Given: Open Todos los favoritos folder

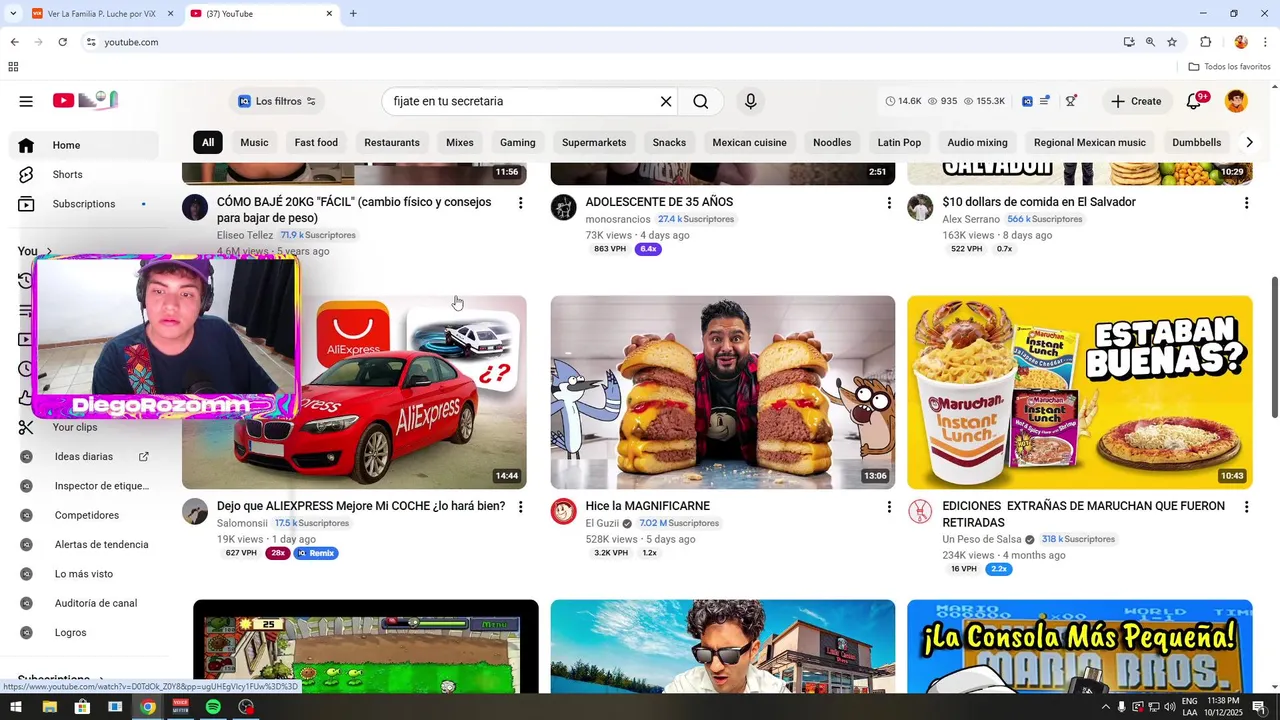Looking at the screenshot, I should coord(1230,67).
